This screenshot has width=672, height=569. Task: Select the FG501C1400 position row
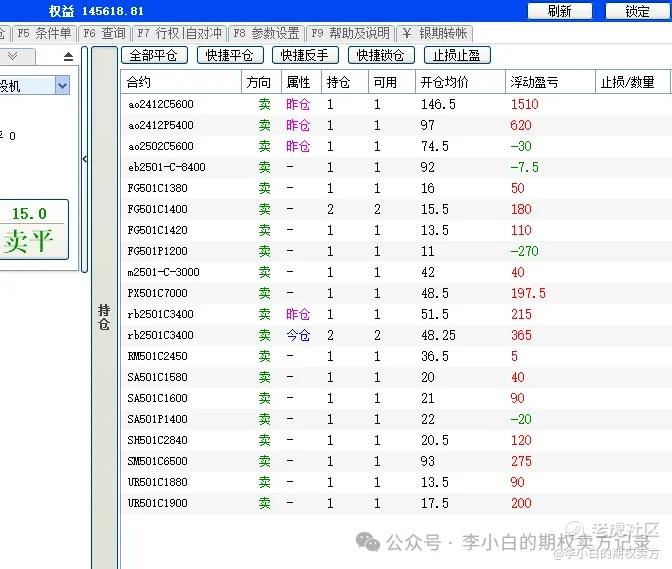pos(396,209)
